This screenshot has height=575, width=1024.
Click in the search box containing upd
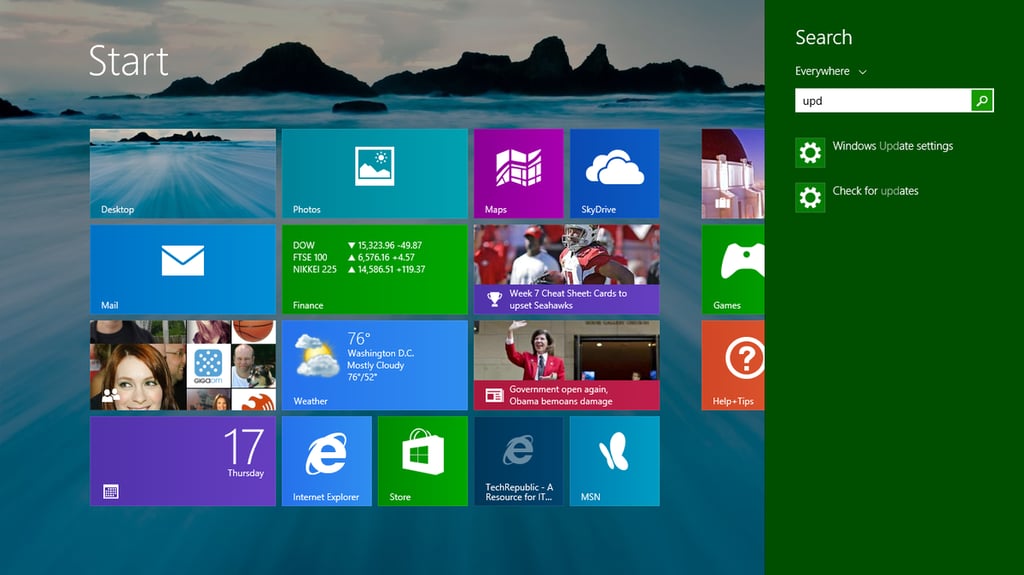coord(883,101)
